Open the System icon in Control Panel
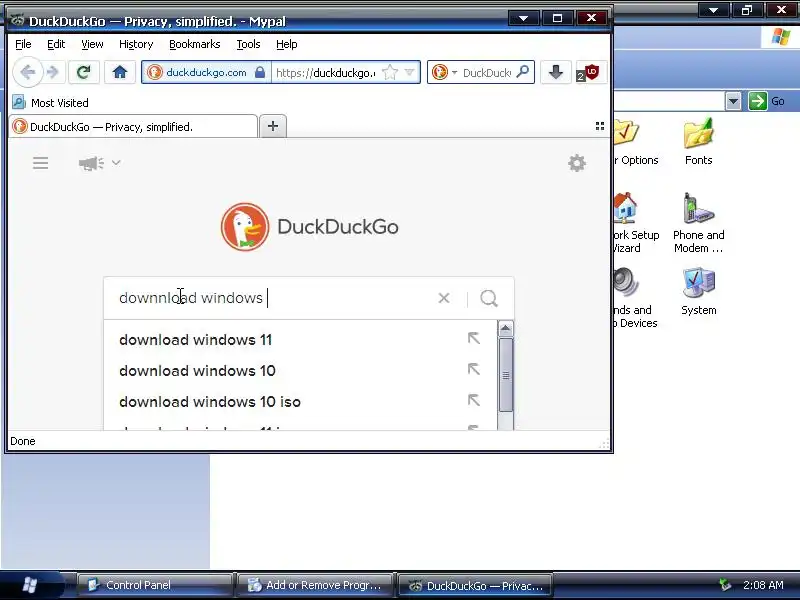Image resolution: width=800 pixels, height=600 pixels. 698,291
